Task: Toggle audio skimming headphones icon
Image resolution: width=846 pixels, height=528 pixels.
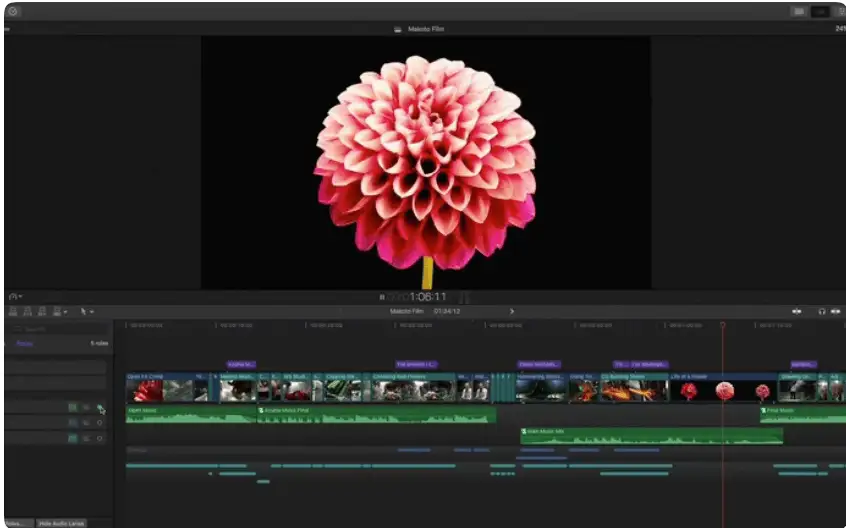Action: point(822,311)
